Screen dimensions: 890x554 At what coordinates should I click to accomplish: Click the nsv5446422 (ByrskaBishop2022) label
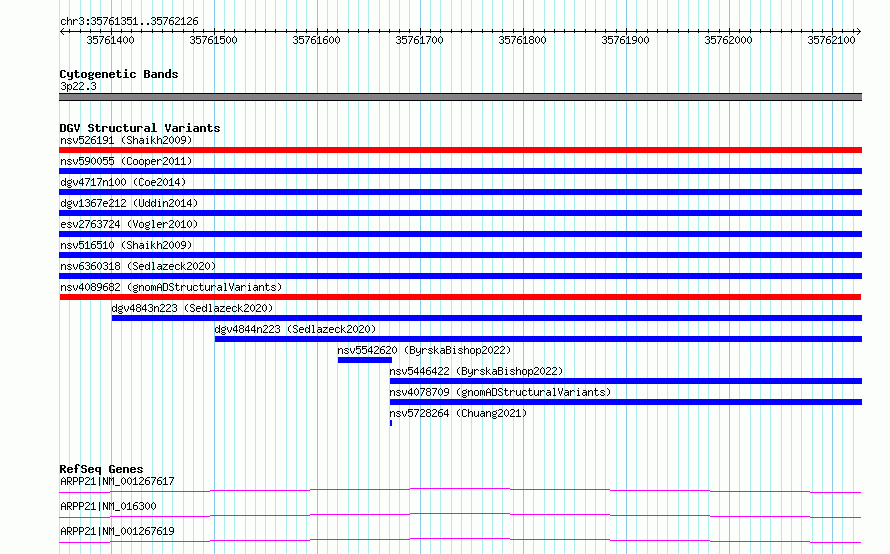pos(476,371)
